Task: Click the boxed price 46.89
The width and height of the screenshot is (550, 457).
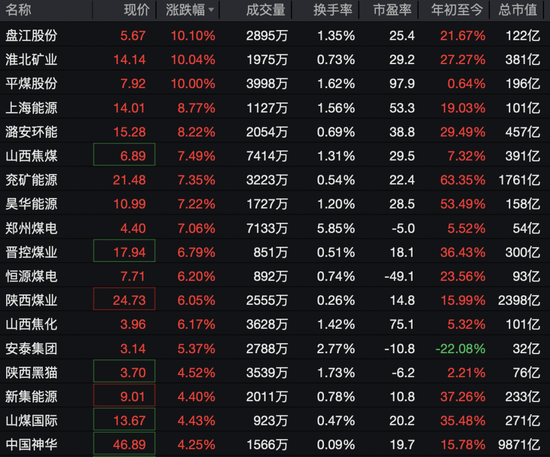Action: coord(124,444)
